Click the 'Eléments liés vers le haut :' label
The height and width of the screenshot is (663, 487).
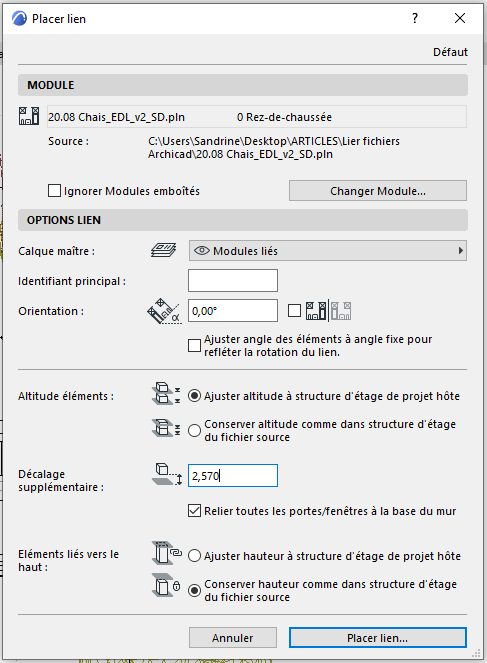tap(68, 561)
